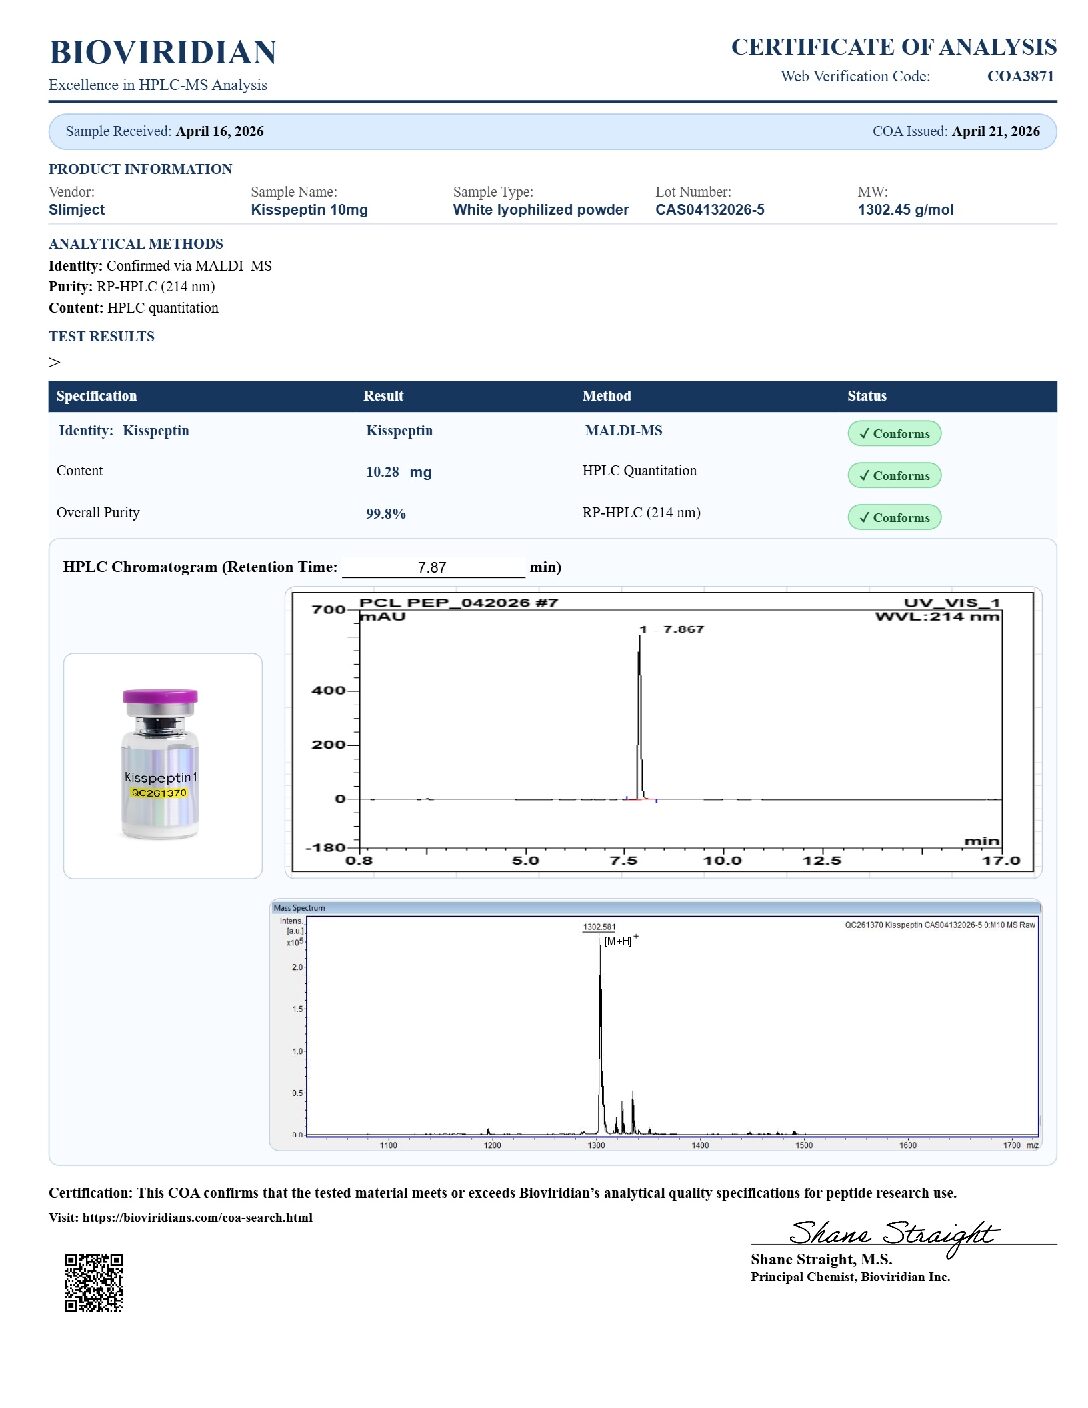Click the content result 10.28 mg
Viewport: 1088px width, 1408px height.
(399, 472)
